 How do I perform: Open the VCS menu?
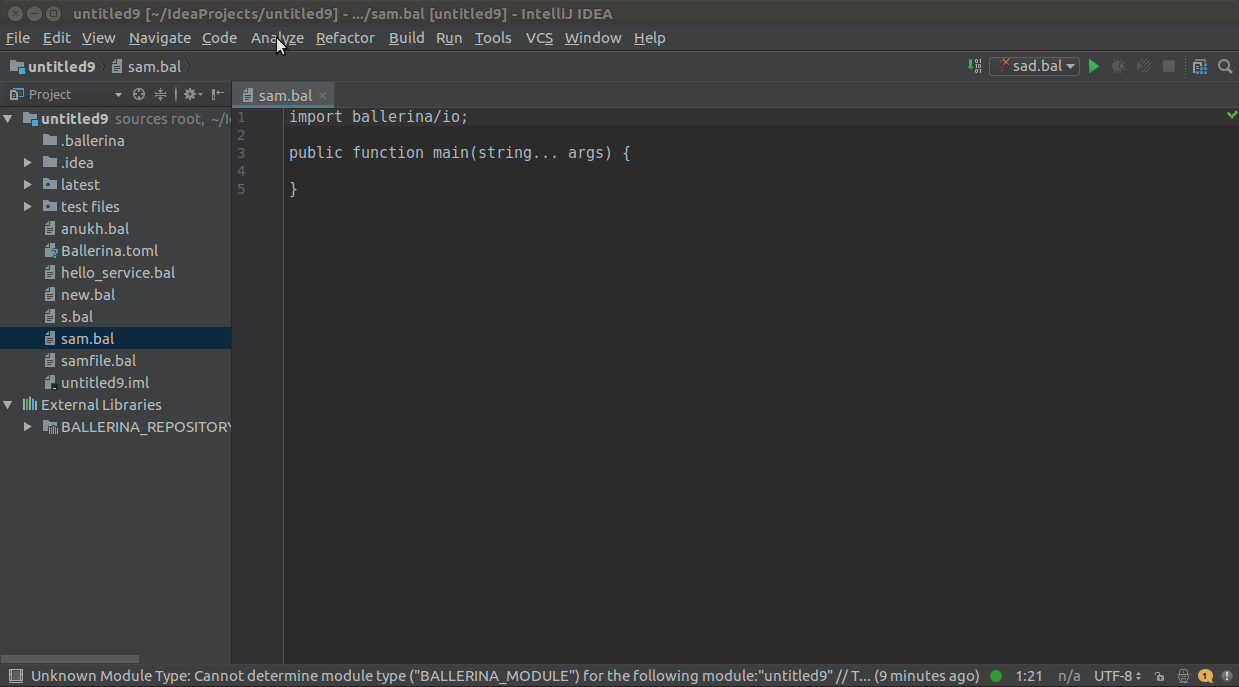coord(539,38)
